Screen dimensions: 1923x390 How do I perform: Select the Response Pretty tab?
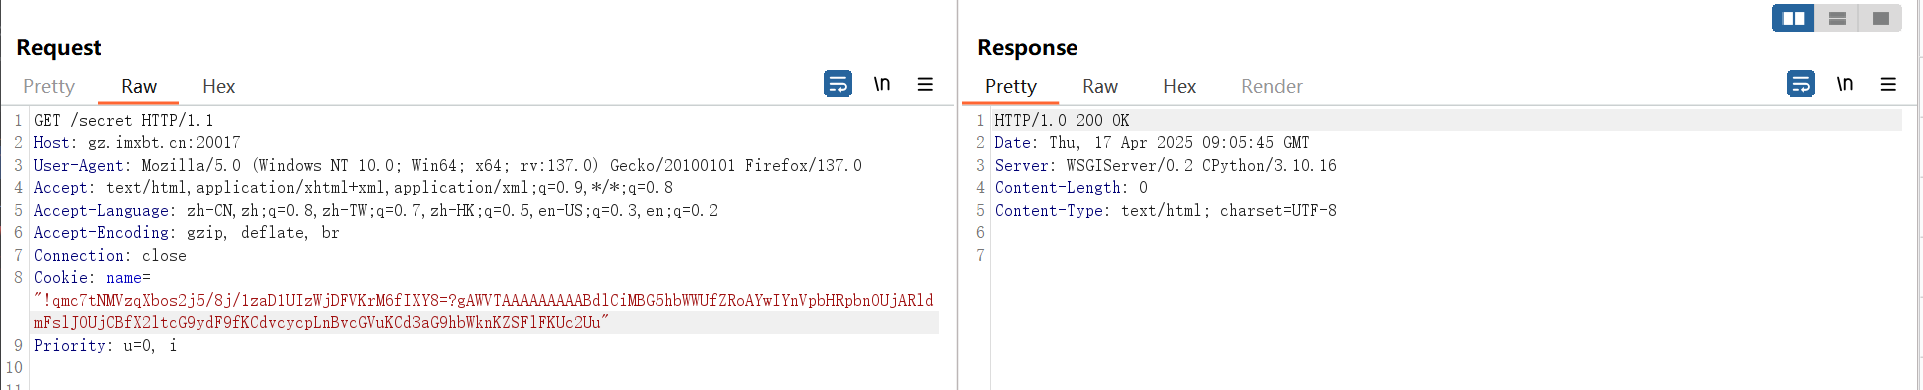coord(1010,86)
